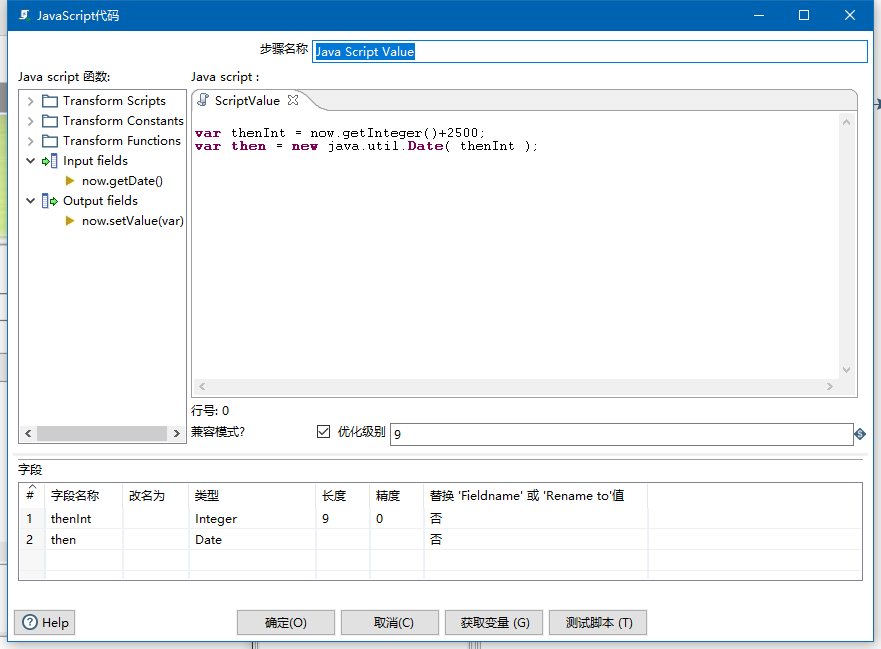The width and height of the screenshot is (881, 649).
Task: Click the Transform Constants folder icon
Action: (x=50, y=121)
